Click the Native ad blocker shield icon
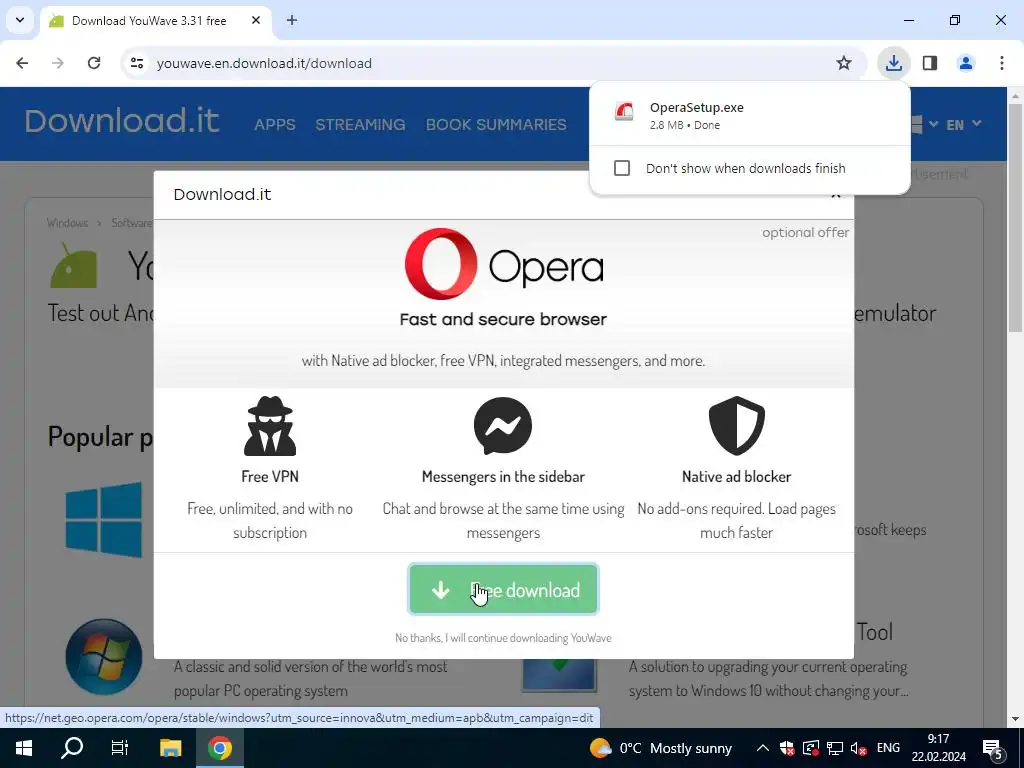This screenshot has height=768, width=1024. tap(737, 426)
